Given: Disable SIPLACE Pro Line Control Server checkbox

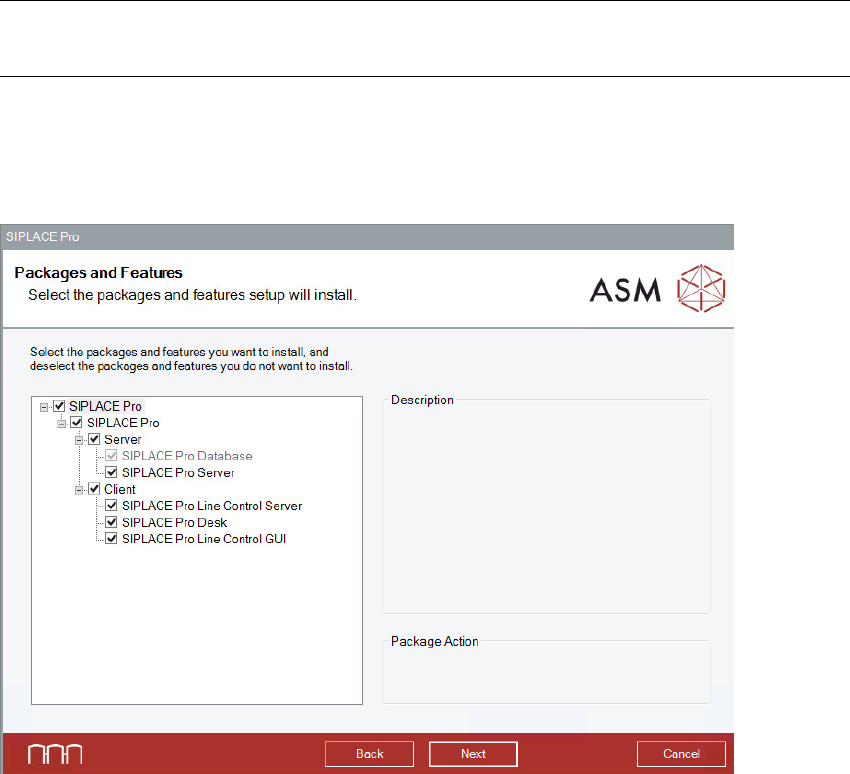Looking at the screenshot, I should (111, 506).
